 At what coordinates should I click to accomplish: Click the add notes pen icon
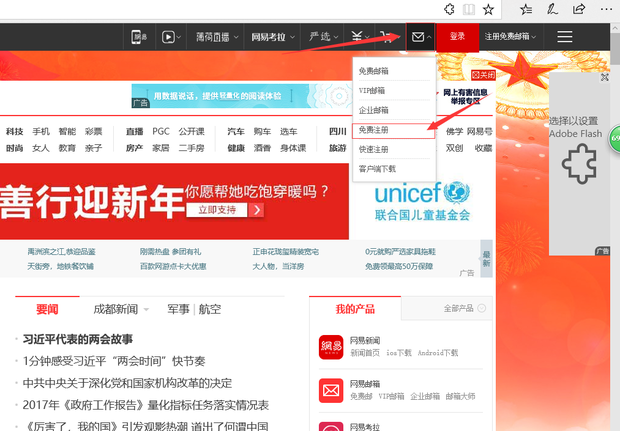[552, 9]
